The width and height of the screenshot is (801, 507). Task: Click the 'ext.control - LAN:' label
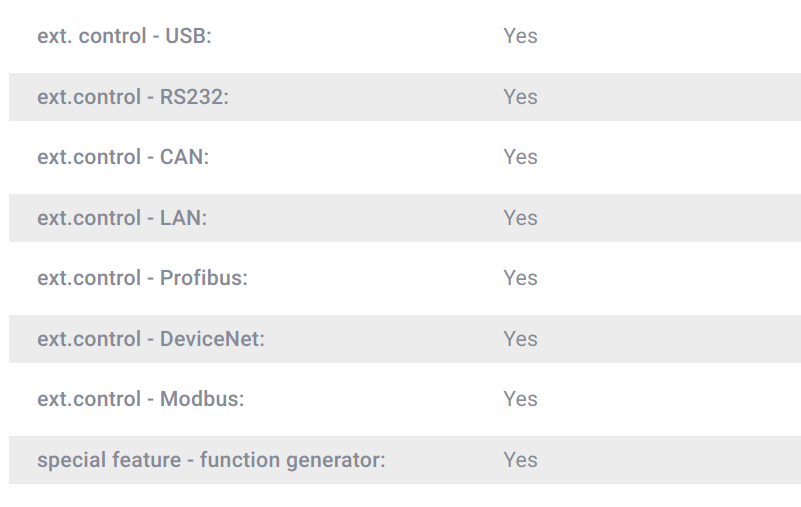122,218
